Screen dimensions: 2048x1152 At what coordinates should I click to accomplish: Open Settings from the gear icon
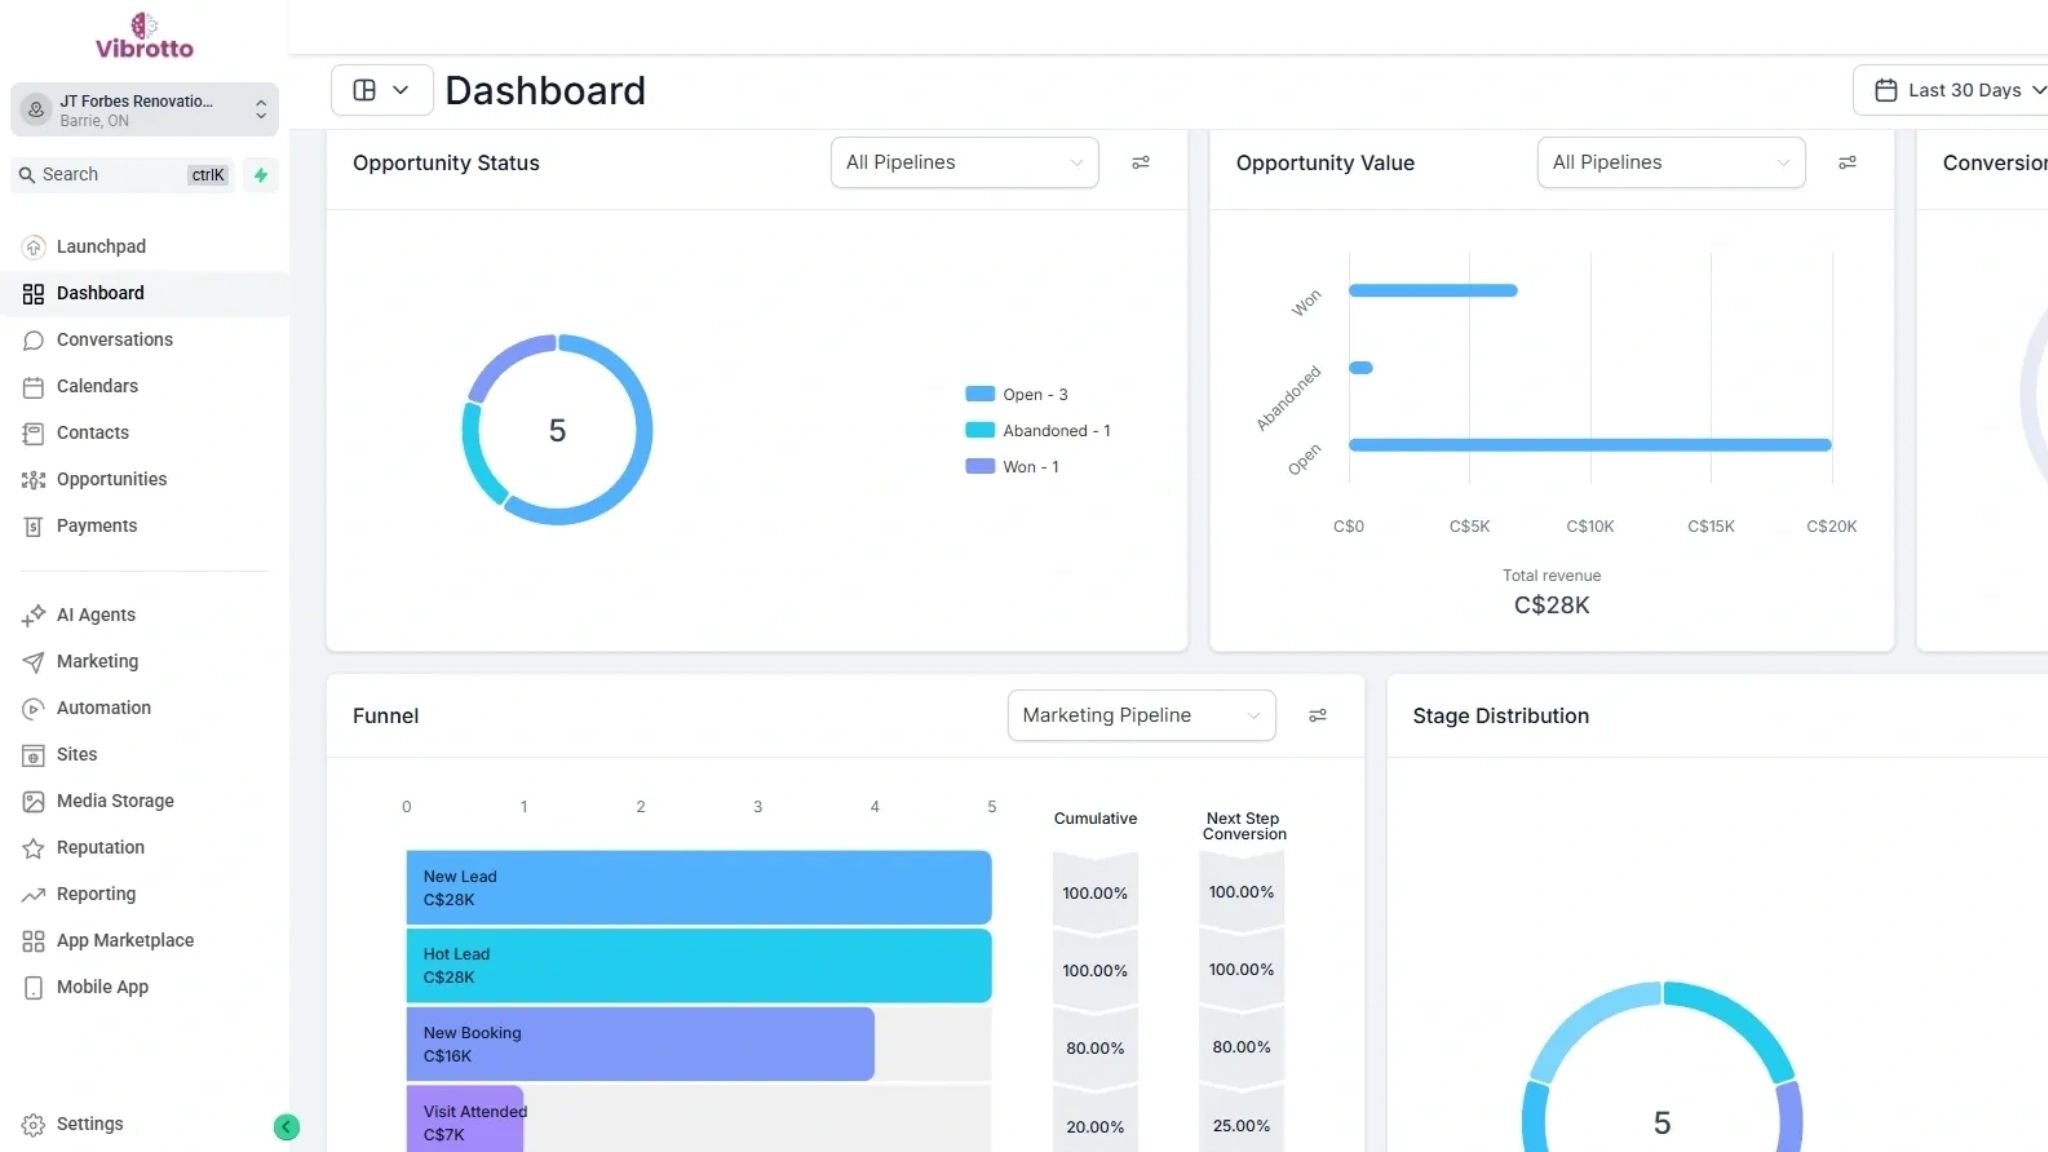point(33,1124)
